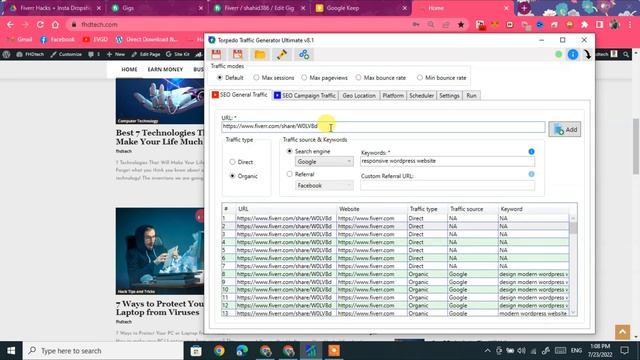The image size is (640, 360).
Task: Click the URL input field in Torpedo
Action: click(x=383, y=127)
